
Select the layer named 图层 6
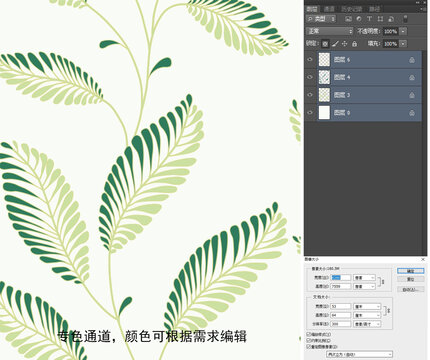click(x=342, y=60)
